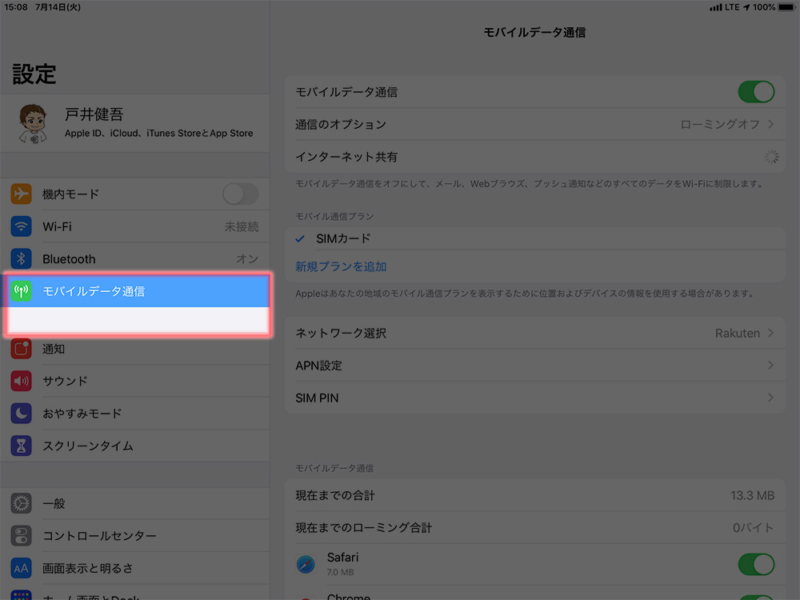Tap the 未接続 Wi-Fi status
The height and width of the screenshot is (600, 800).
point(241,227)
